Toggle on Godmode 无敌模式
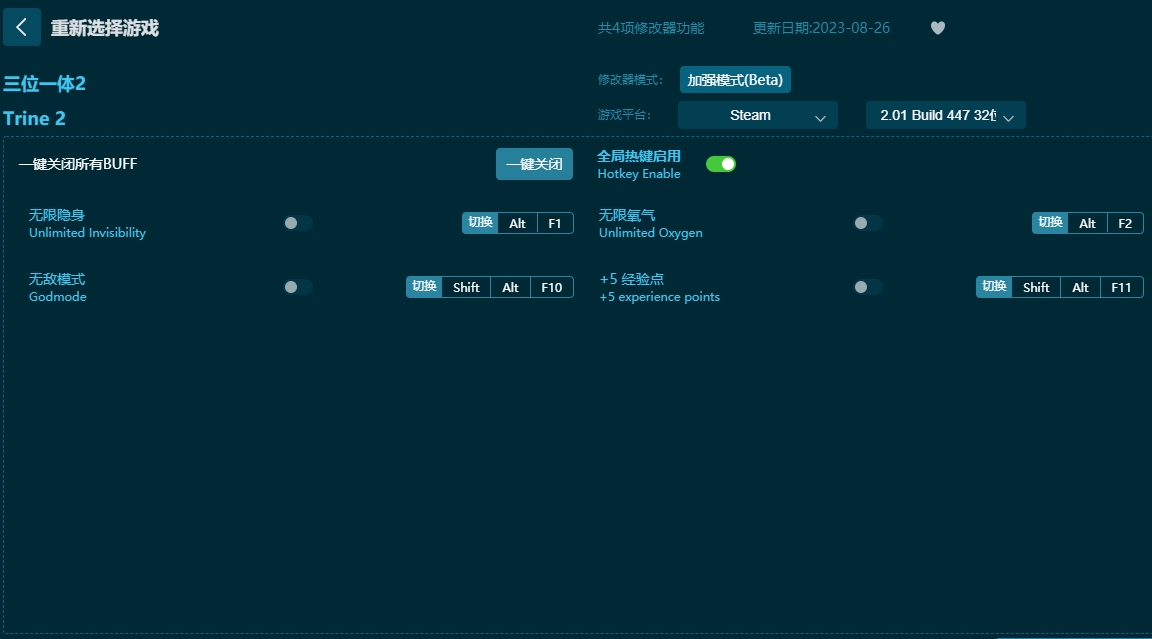The image size is (1152, 639). pos(298,287)
